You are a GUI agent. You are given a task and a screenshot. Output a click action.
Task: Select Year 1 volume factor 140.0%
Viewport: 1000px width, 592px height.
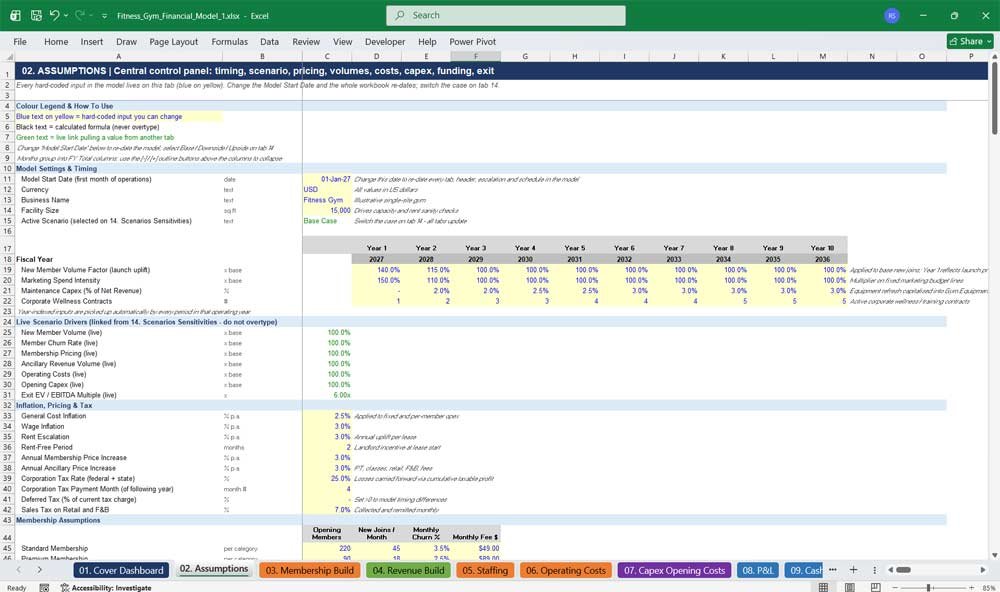pyautogui.click(x=376, y=270)
